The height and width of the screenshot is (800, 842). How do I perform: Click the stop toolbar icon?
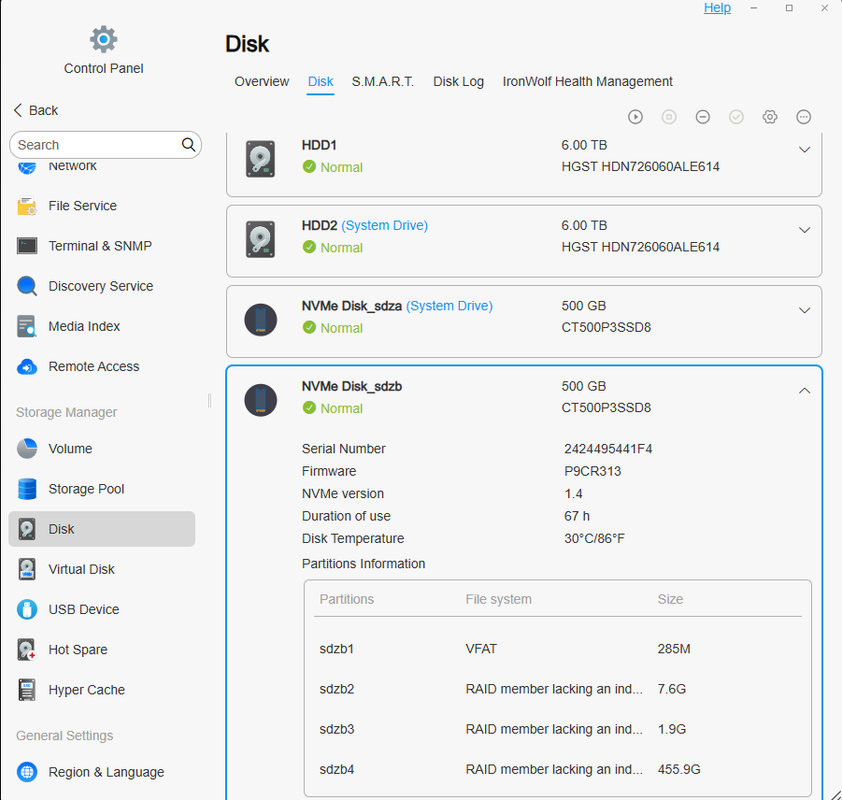[x=669, y=117]
